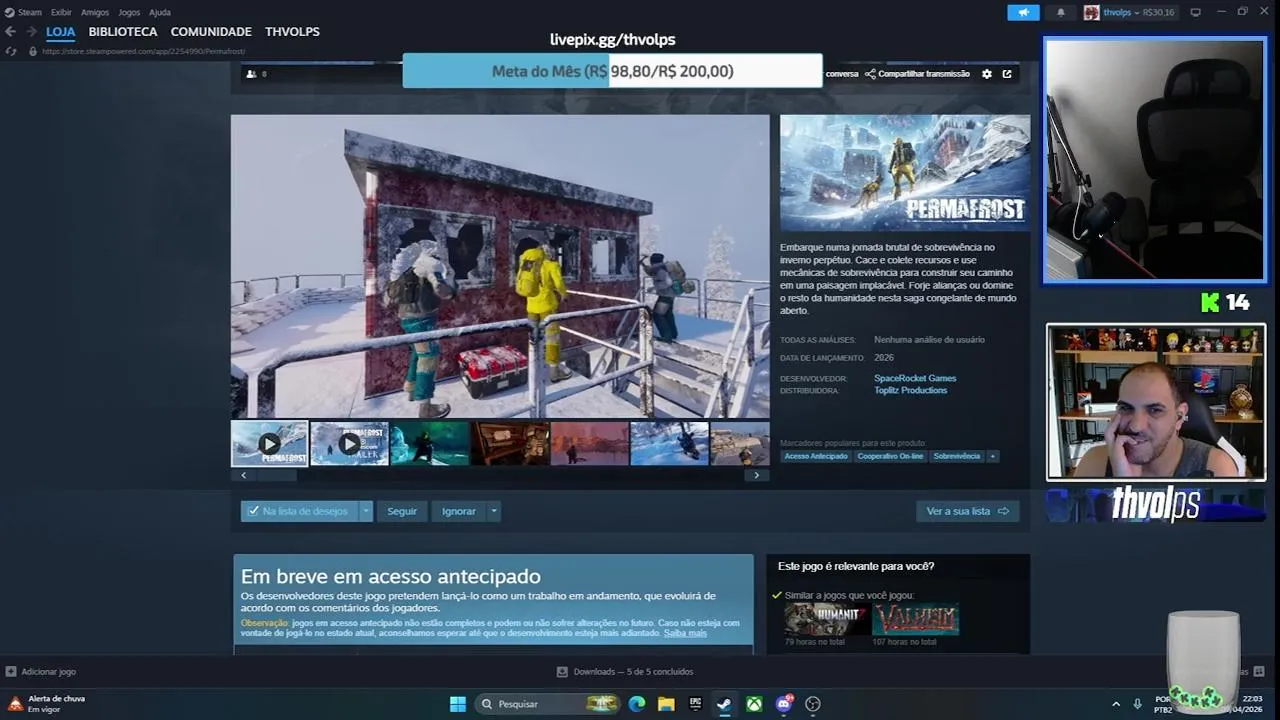
Task: Toggle Na lista de desejos wishlist checkbox
Action: click(x=254, y=511)
